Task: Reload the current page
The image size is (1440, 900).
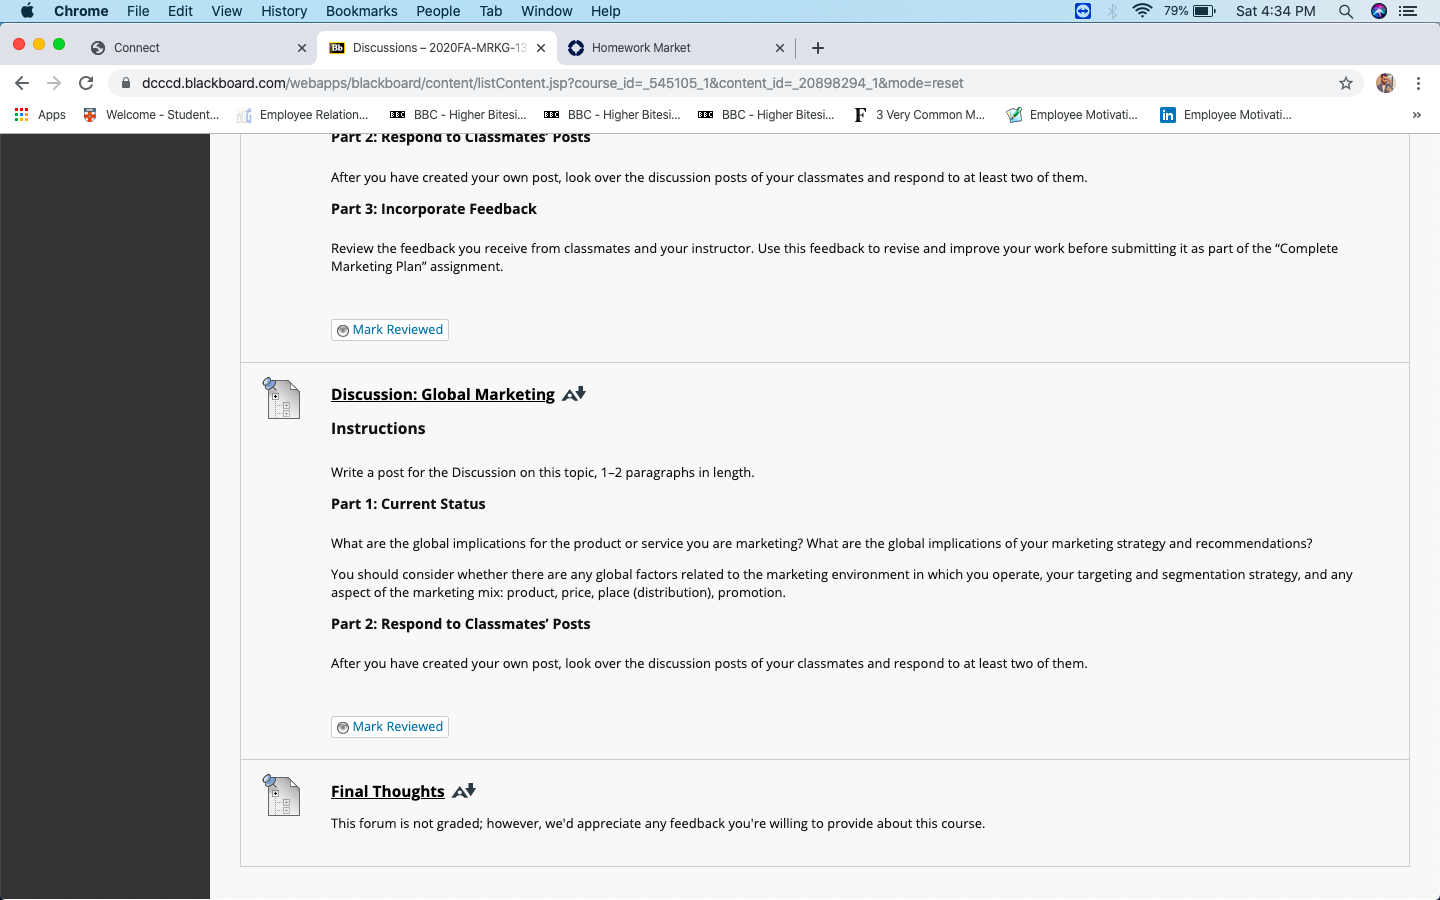Action: pos(86,83)
